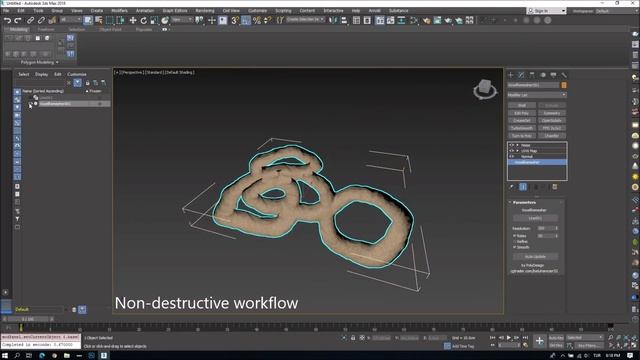The width and height of the screenshot is (640, 360).
Task: Toggle the Percent Snap icon
Action: [257, 20]
